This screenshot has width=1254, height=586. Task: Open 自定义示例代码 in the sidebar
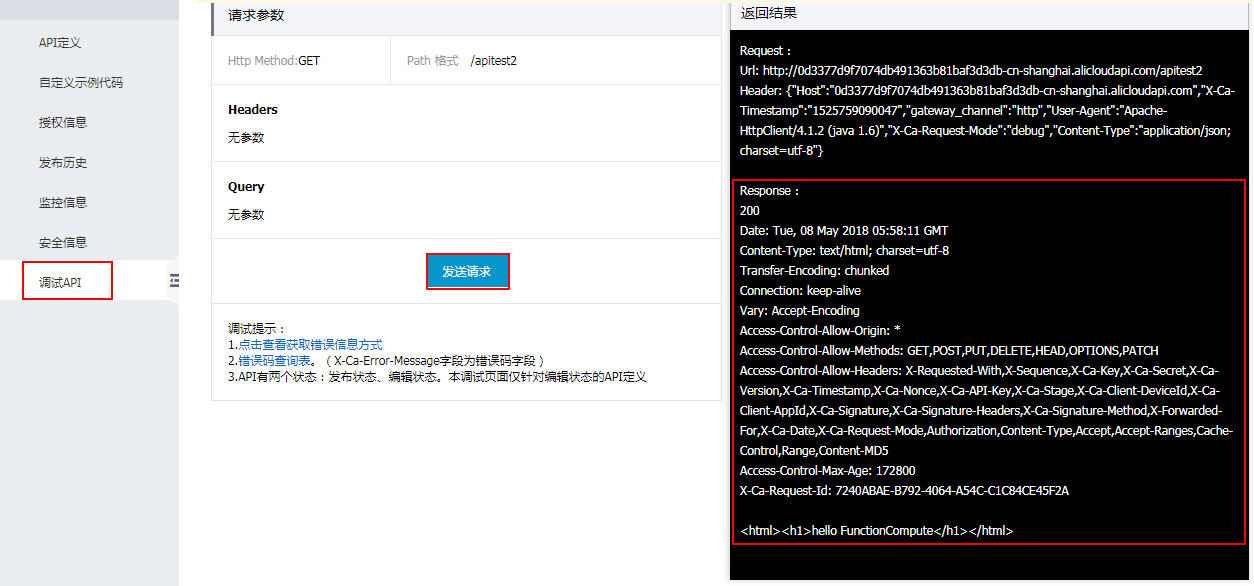pyautogui.click(x=81, y=83)
